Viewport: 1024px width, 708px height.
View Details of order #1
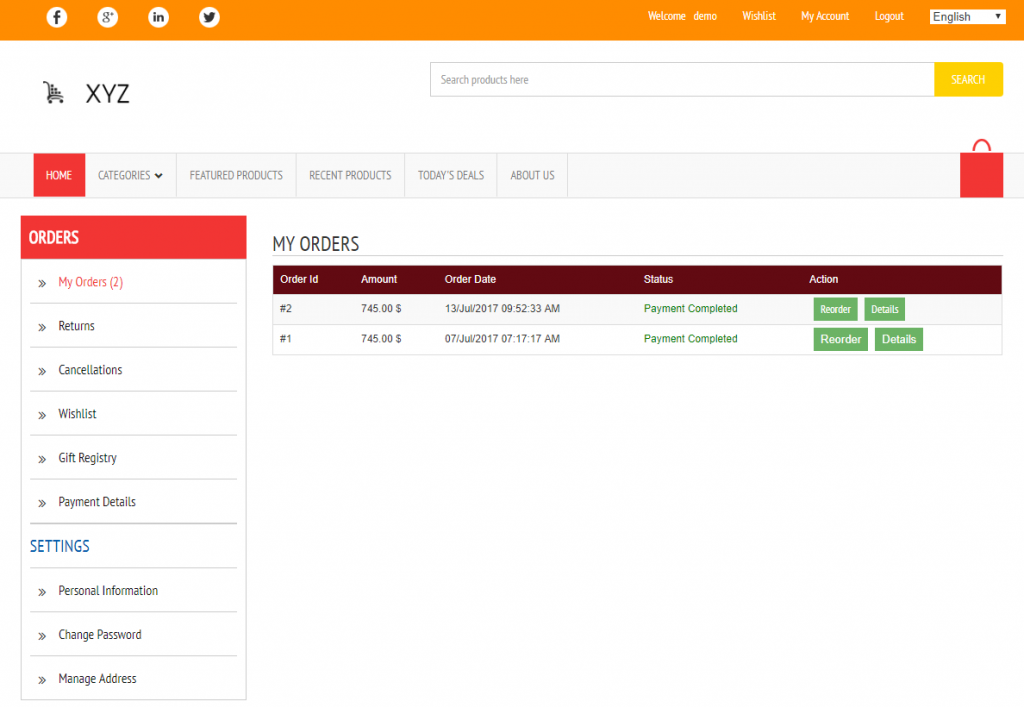[899, 339]
